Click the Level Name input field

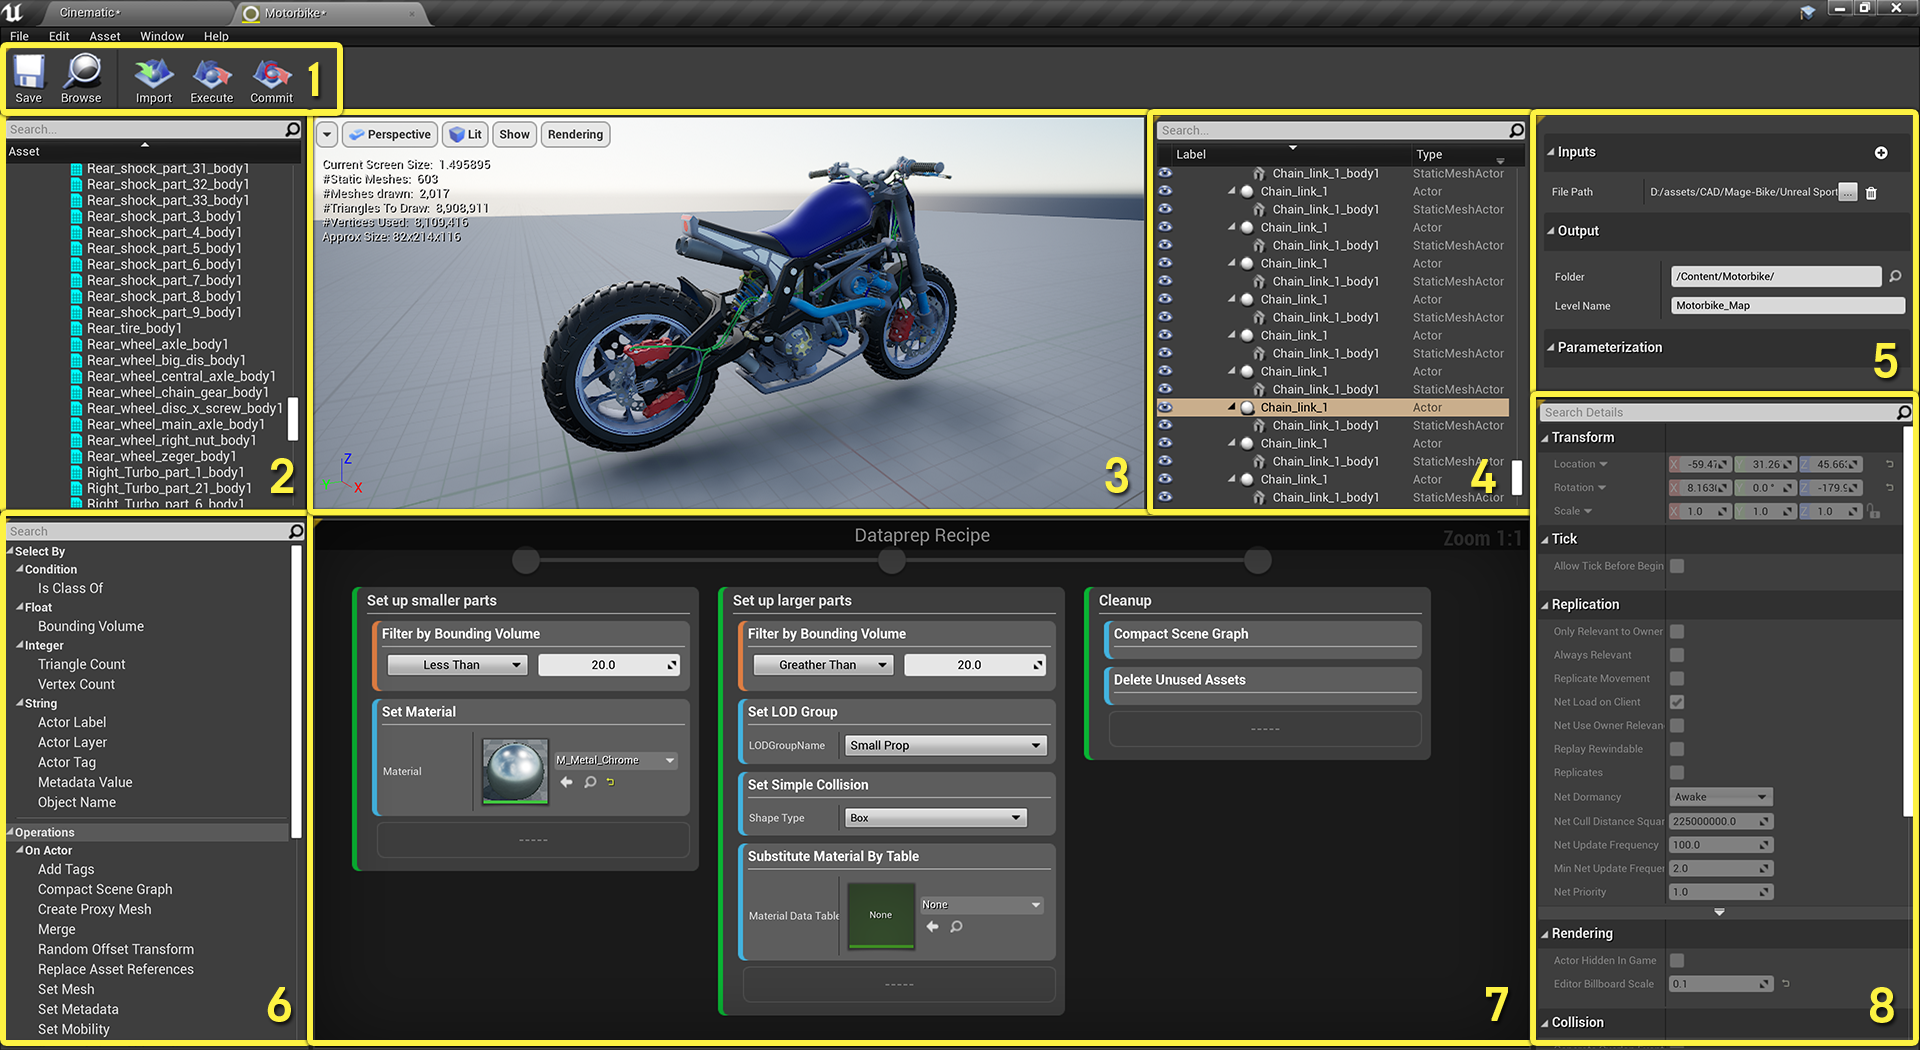[x=1788, y=306]
